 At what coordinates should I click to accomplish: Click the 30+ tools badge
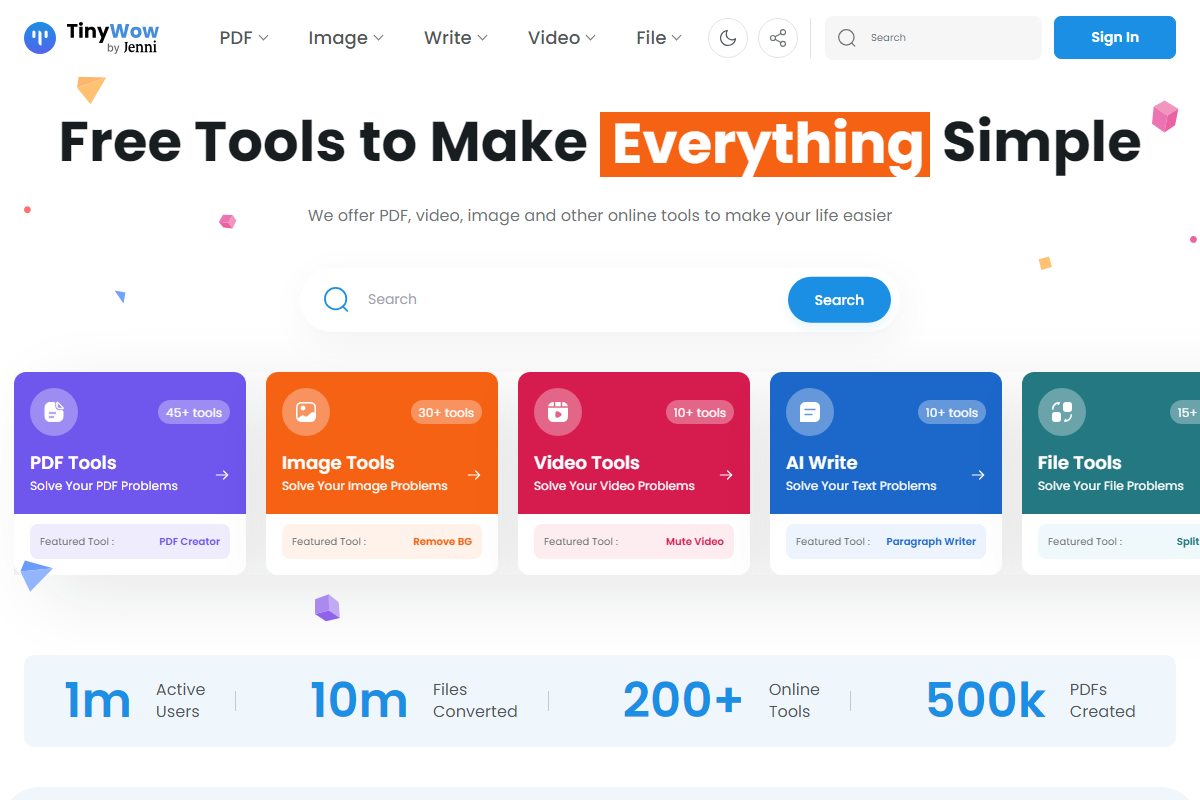446,412
